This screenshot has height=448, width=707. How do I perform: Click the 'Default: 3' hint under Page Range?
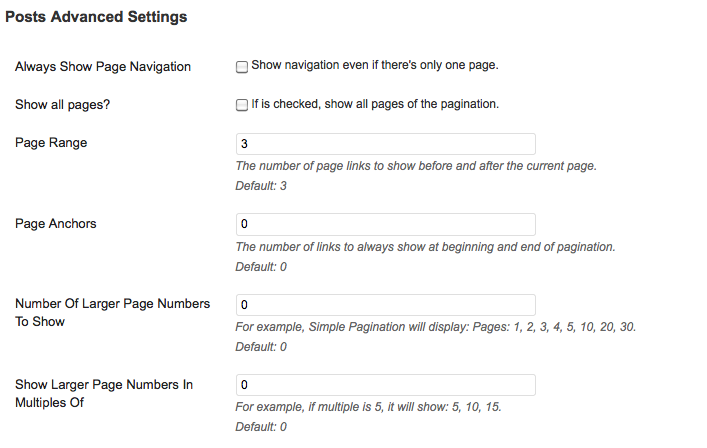tap(261, 186)
